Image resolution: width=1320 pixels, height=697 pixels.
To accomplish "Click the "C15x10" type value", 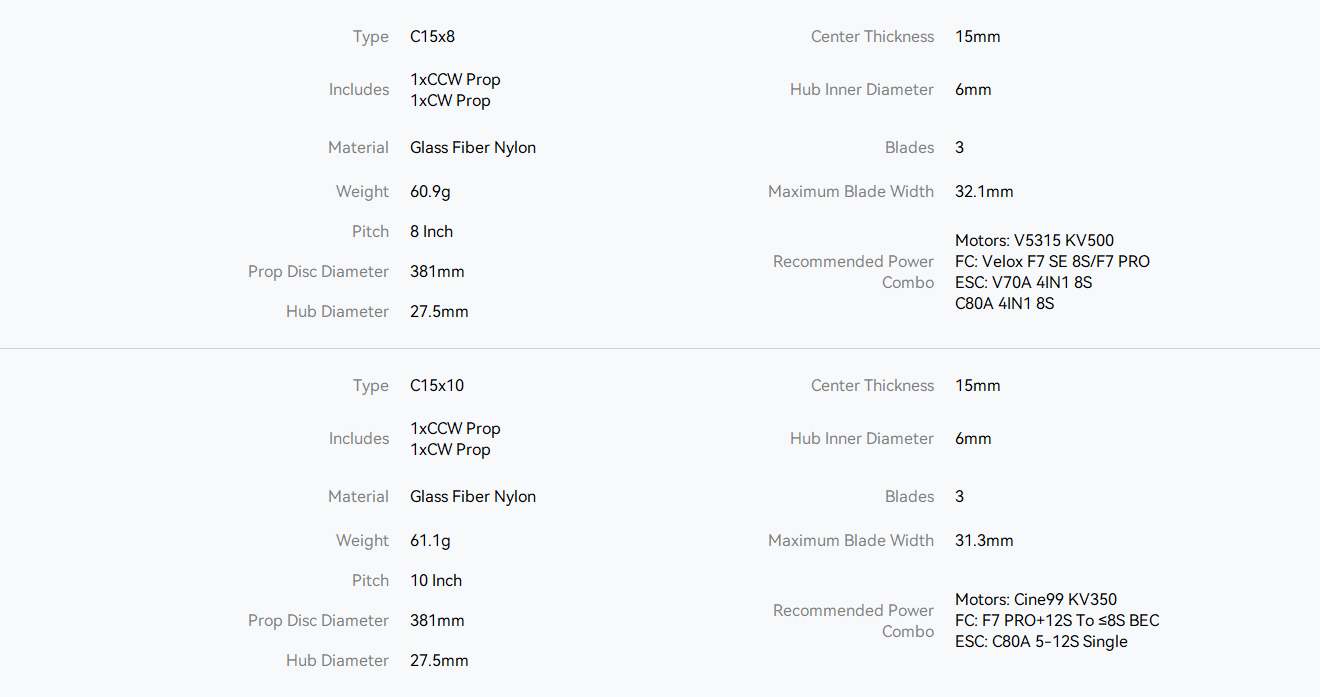I will coord(437,386).
